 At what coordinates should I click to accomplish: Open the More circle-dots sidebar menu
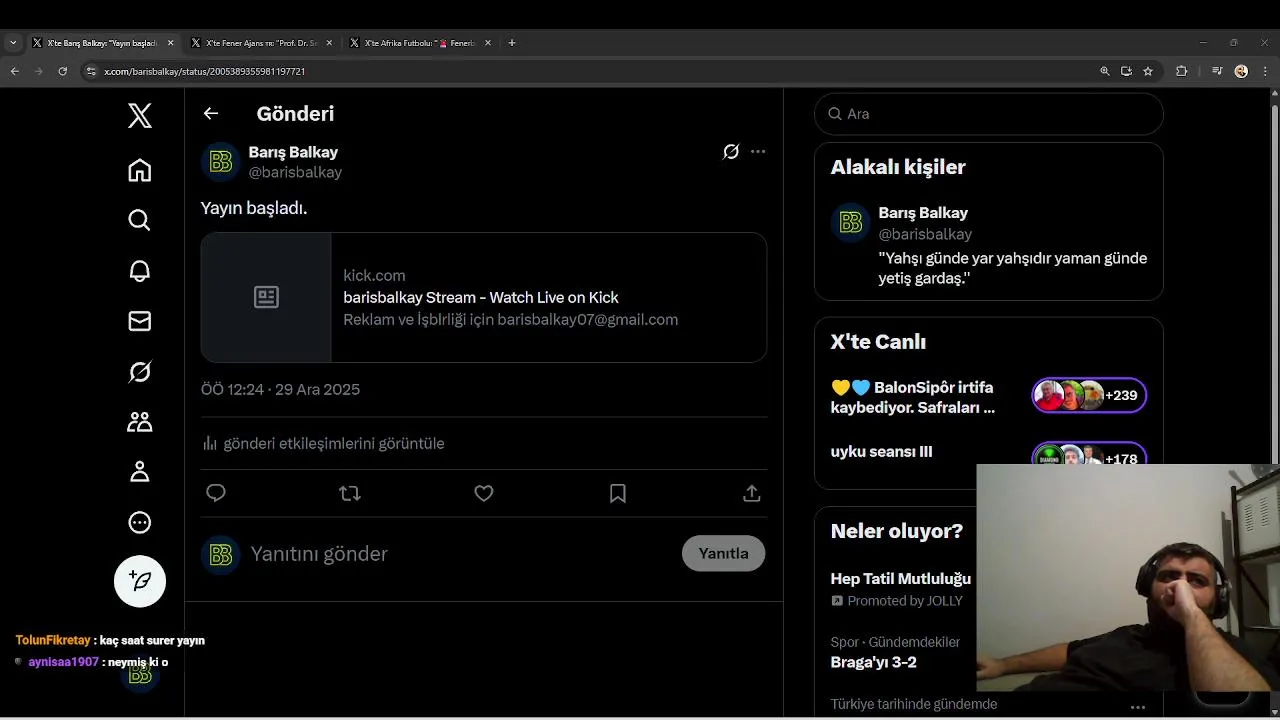pos(140,522)
